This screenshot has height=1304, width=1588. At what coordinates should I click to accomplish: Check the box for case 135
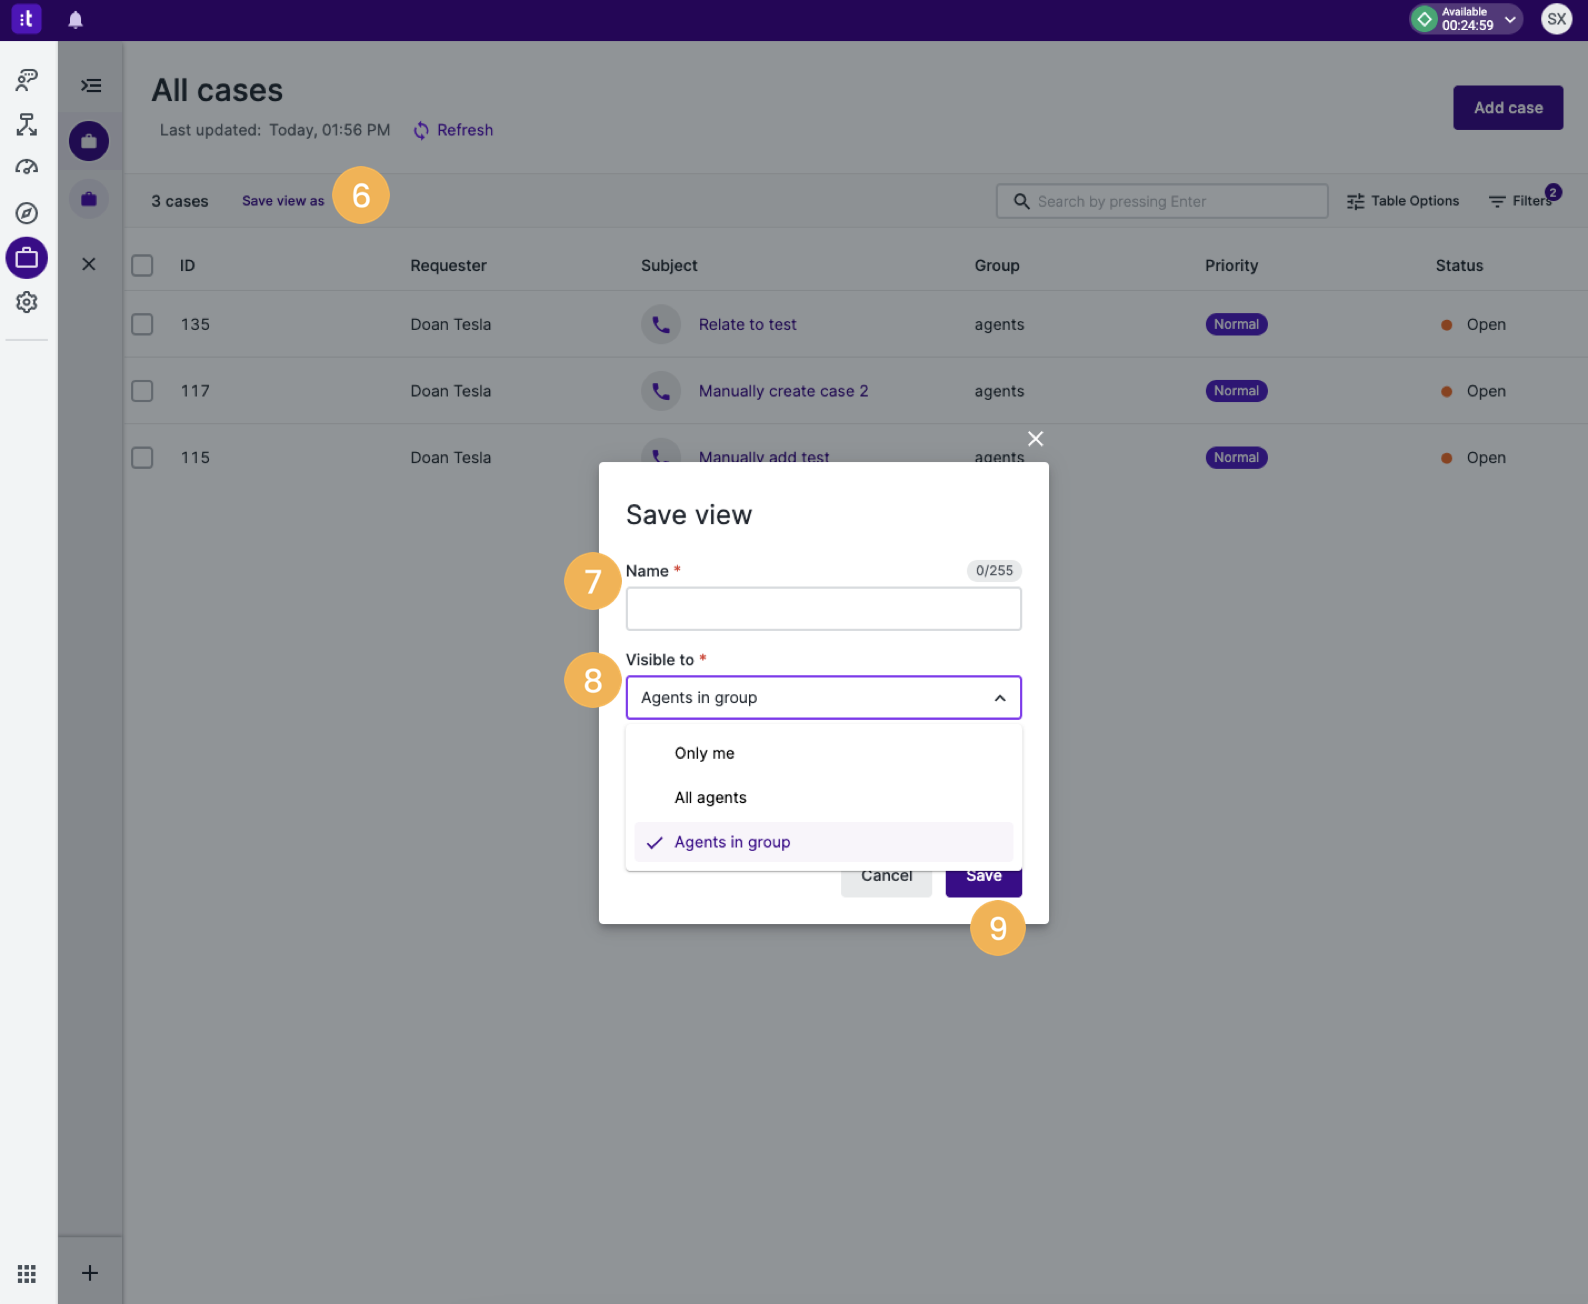pos(142,324)
